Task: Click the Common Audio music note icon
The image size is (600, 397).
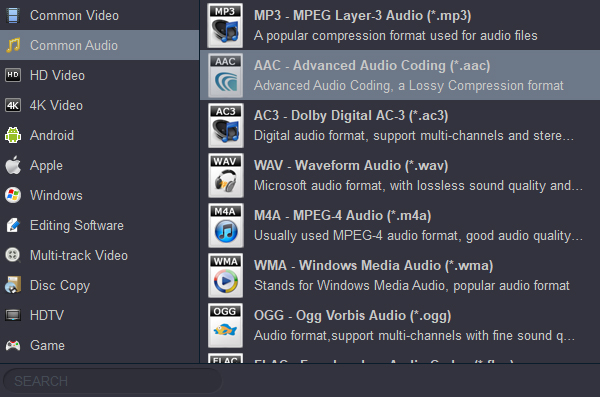Action: click(x=13, y=45)
